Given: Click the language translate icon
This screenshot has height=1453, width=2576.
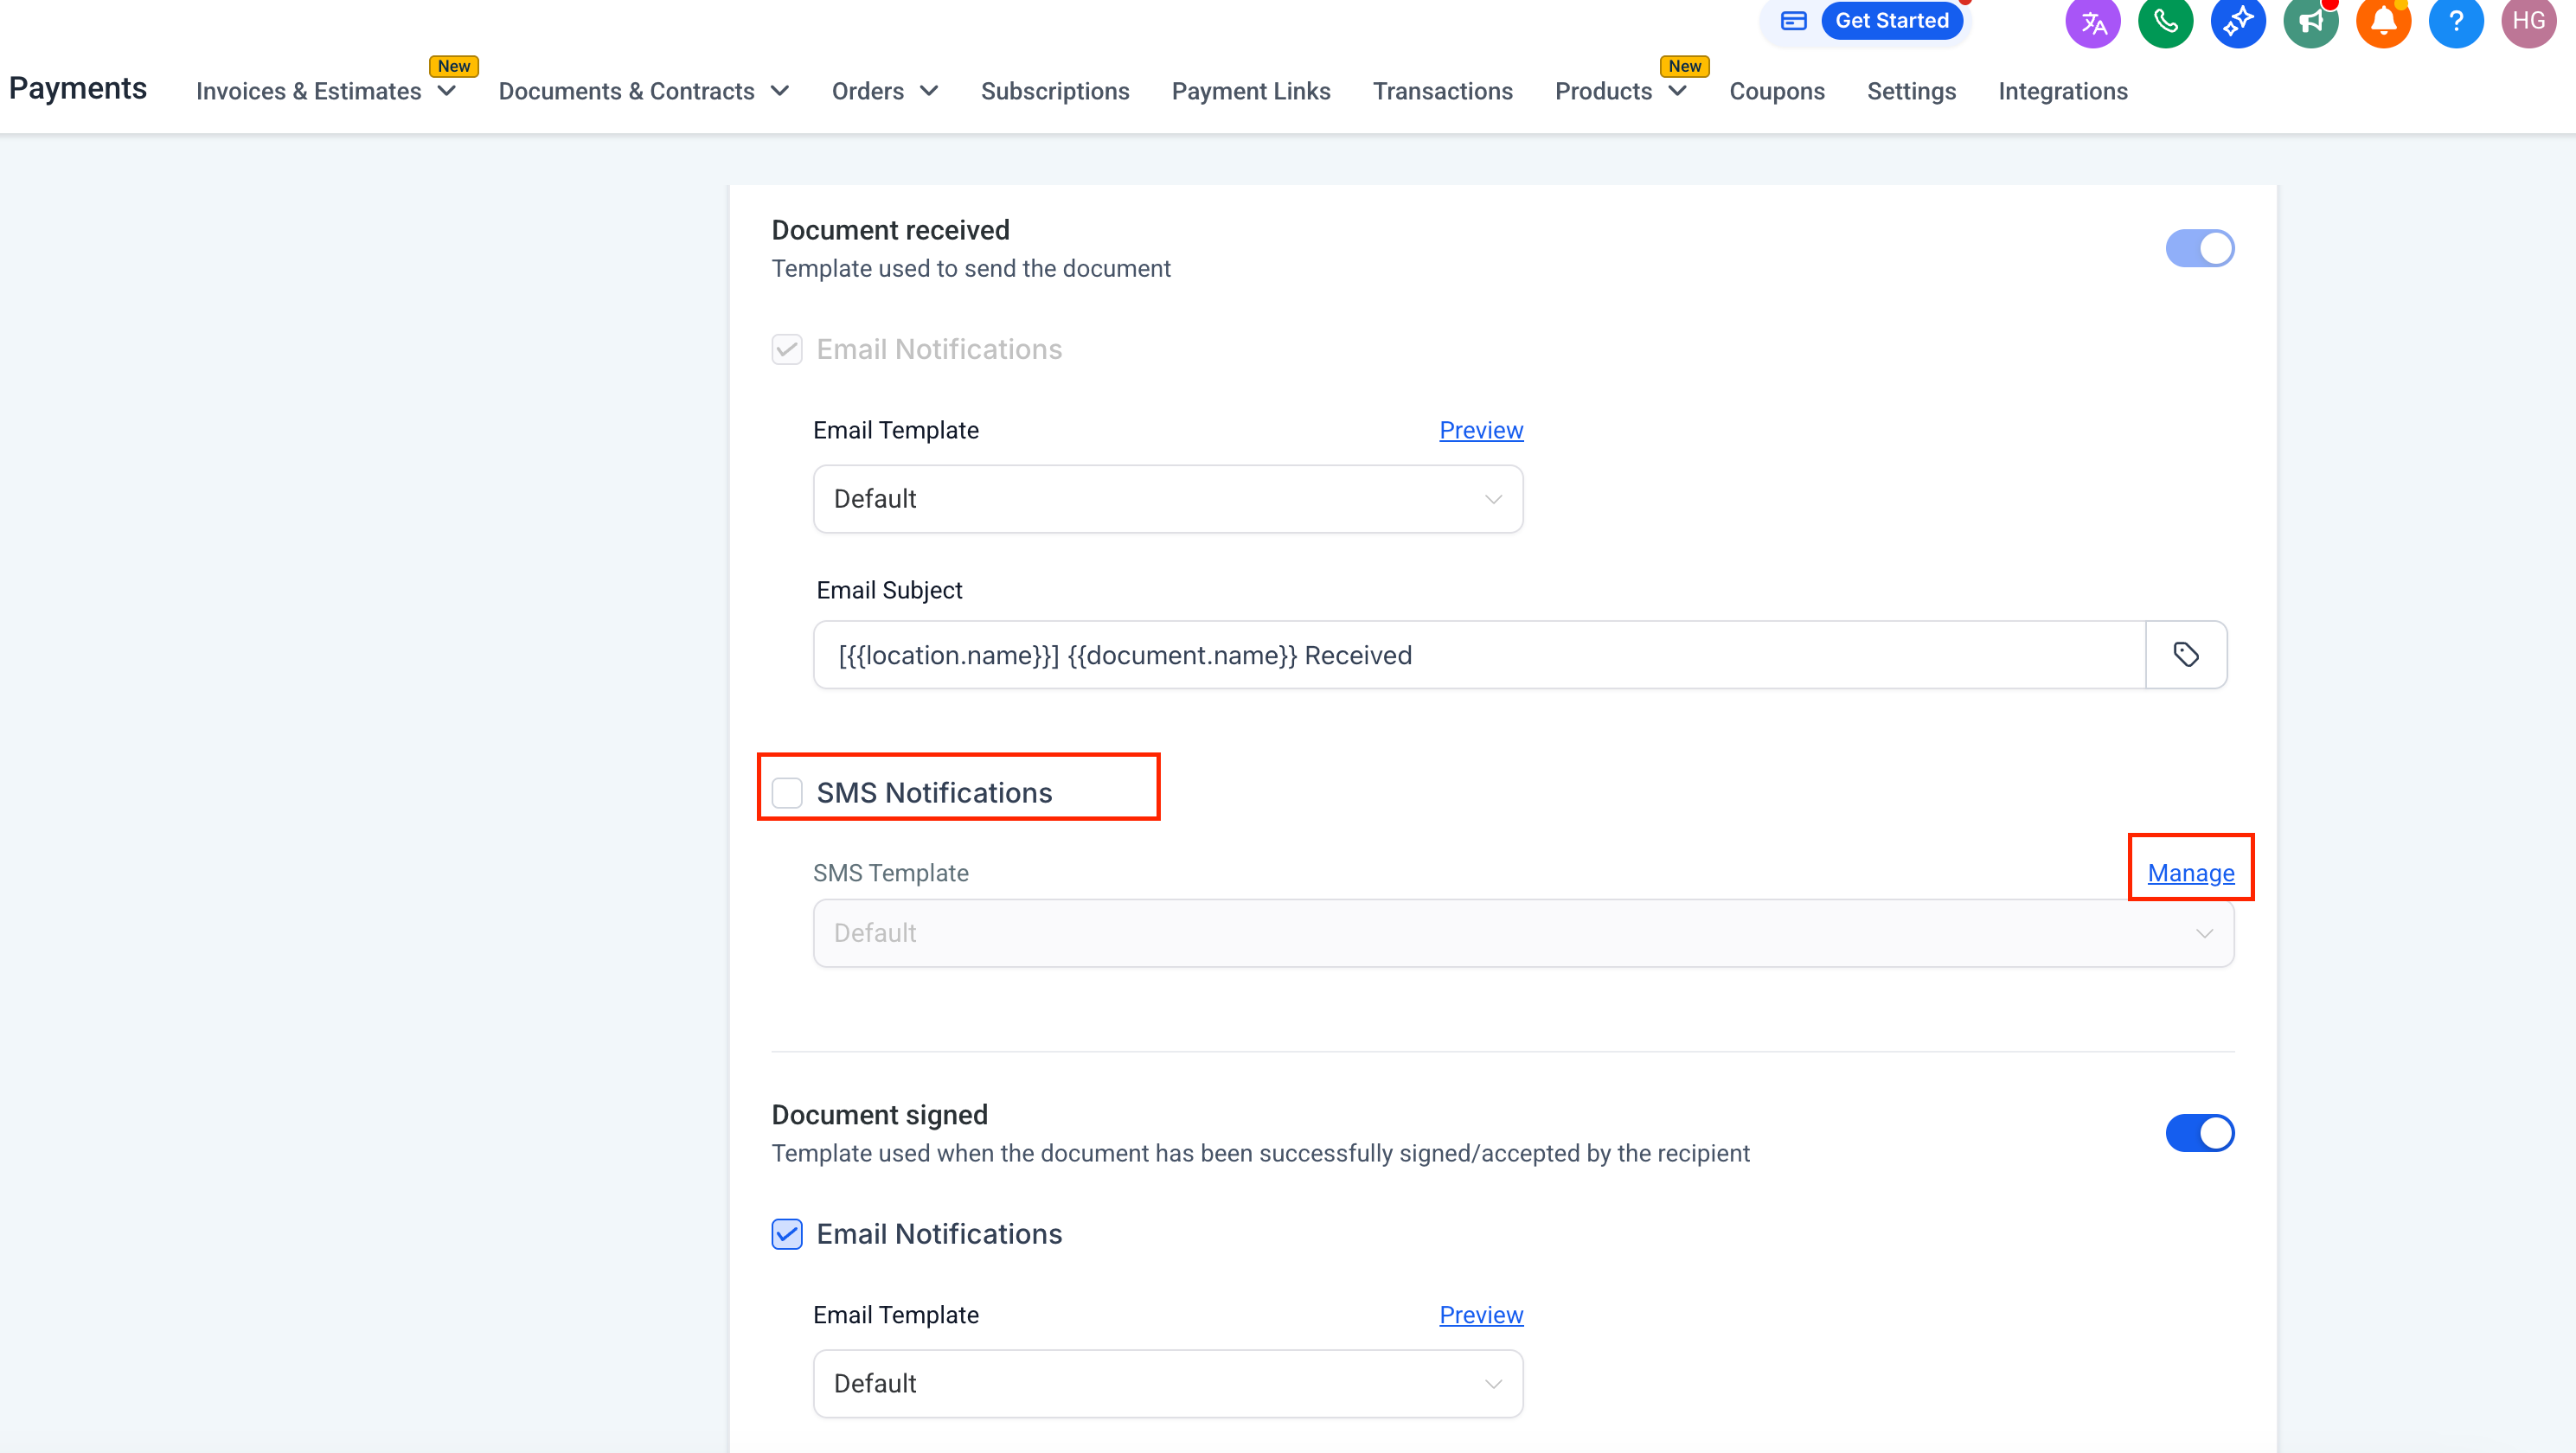Looking at the screenshot, I should tap(2093, 22).
